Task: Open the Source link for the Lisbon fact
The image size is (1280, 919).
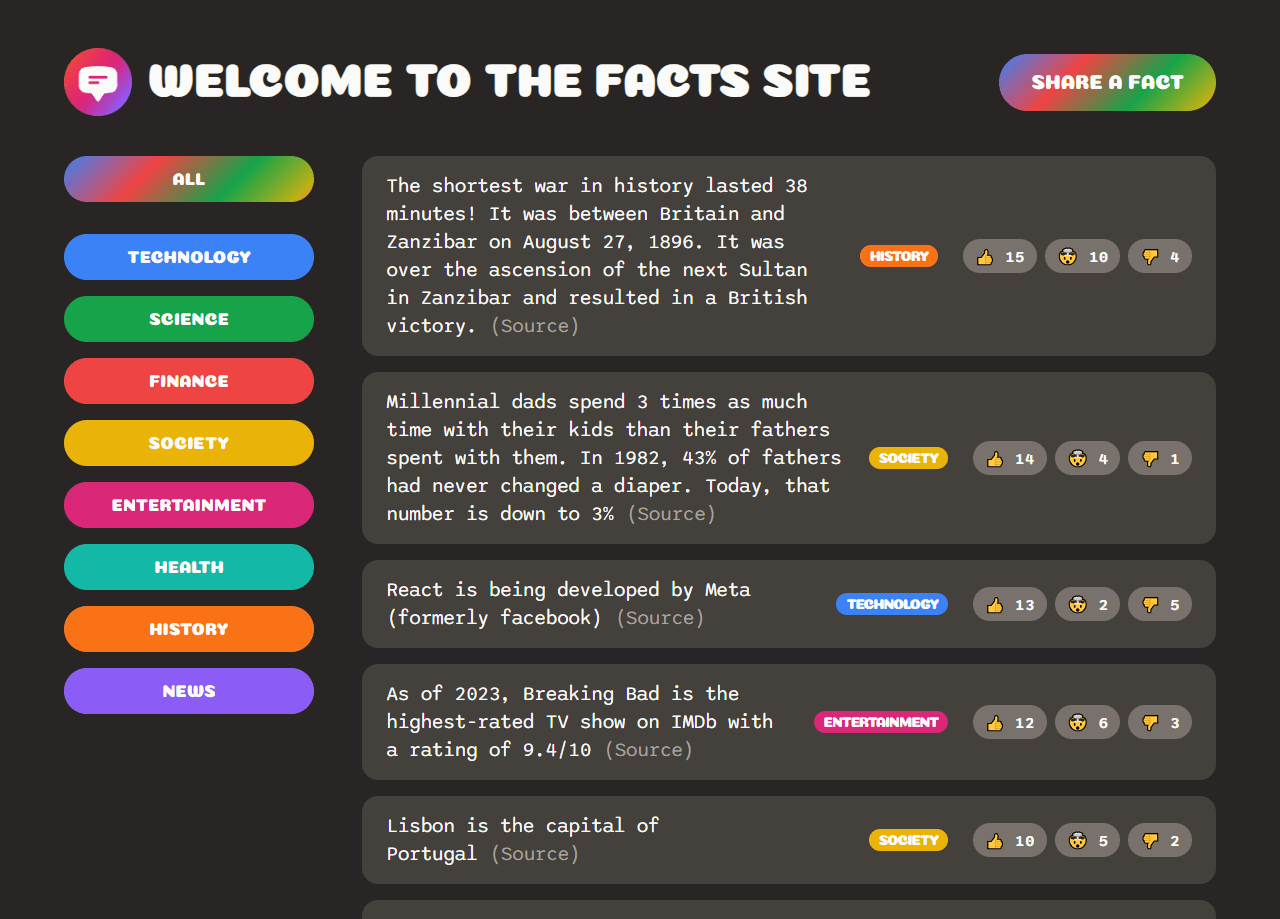Action: click(535, 854)
